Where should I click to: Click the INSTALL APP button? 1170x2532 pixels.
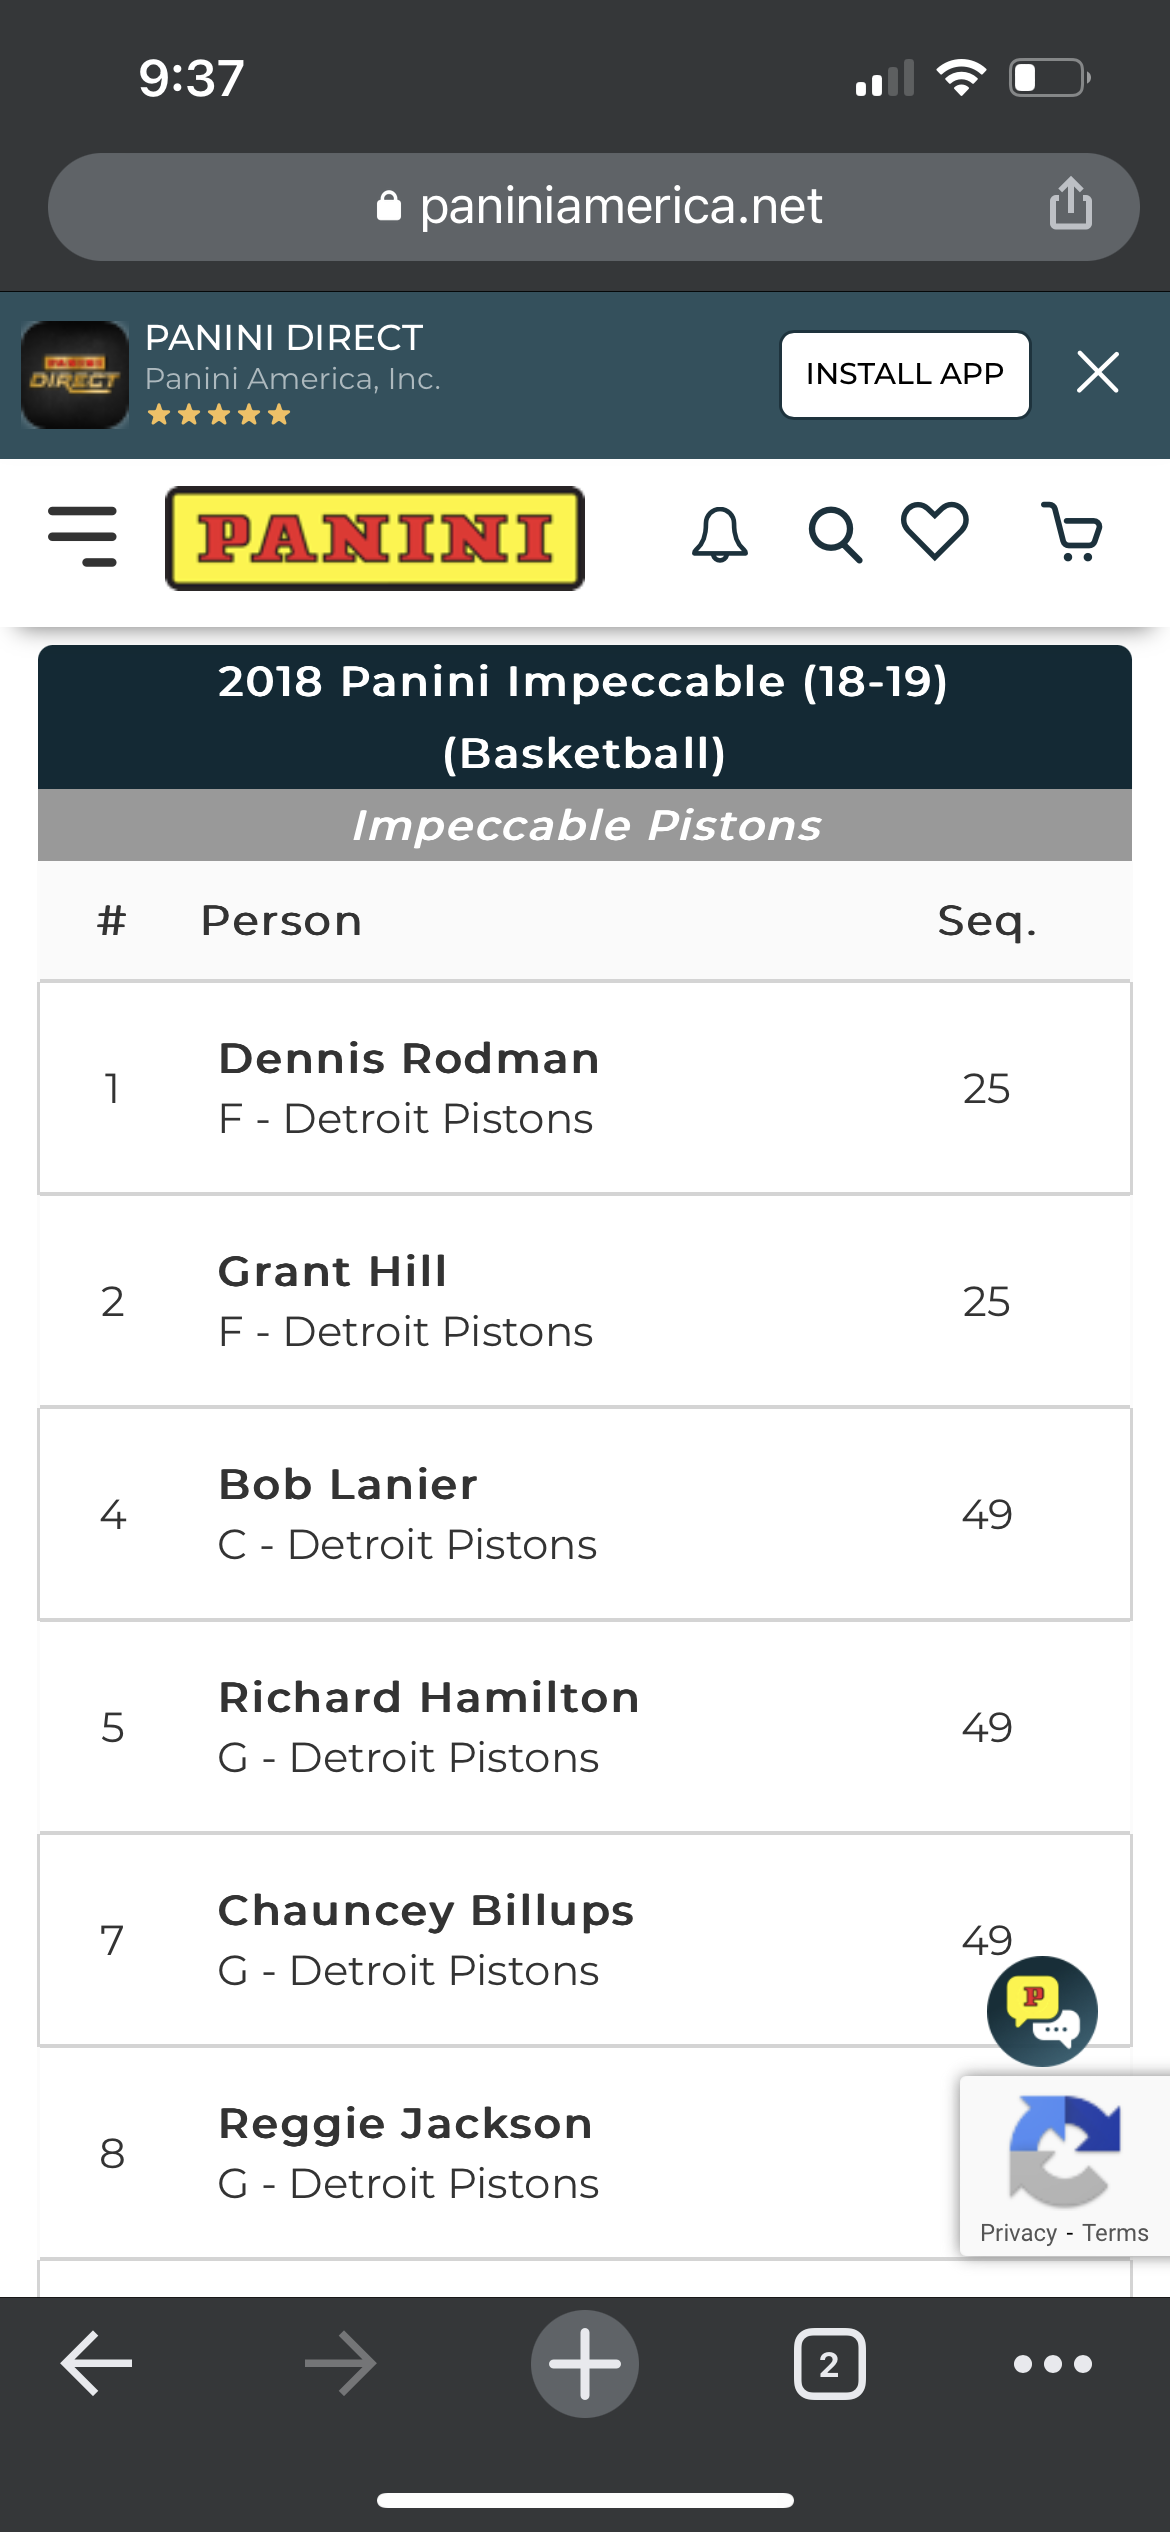905,374
